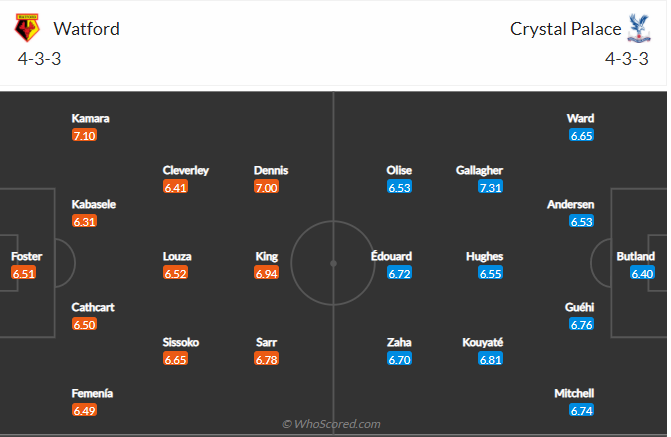Viewport: 671px width, 437px height.
Task: Select Guéhi's 6.76 rating badge
Action: [x=582, y=324]
